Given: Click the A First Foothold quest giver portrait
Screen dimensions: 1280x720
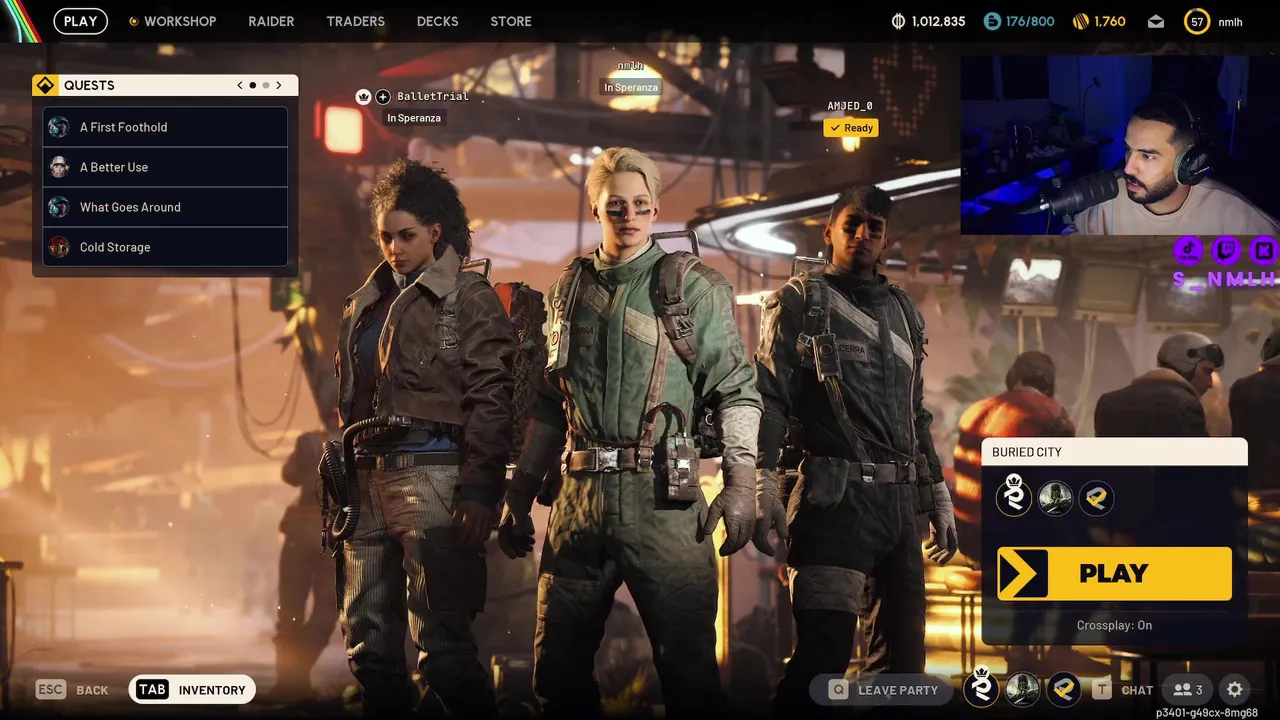Looking at the screenshot, I should coord(59,127).
